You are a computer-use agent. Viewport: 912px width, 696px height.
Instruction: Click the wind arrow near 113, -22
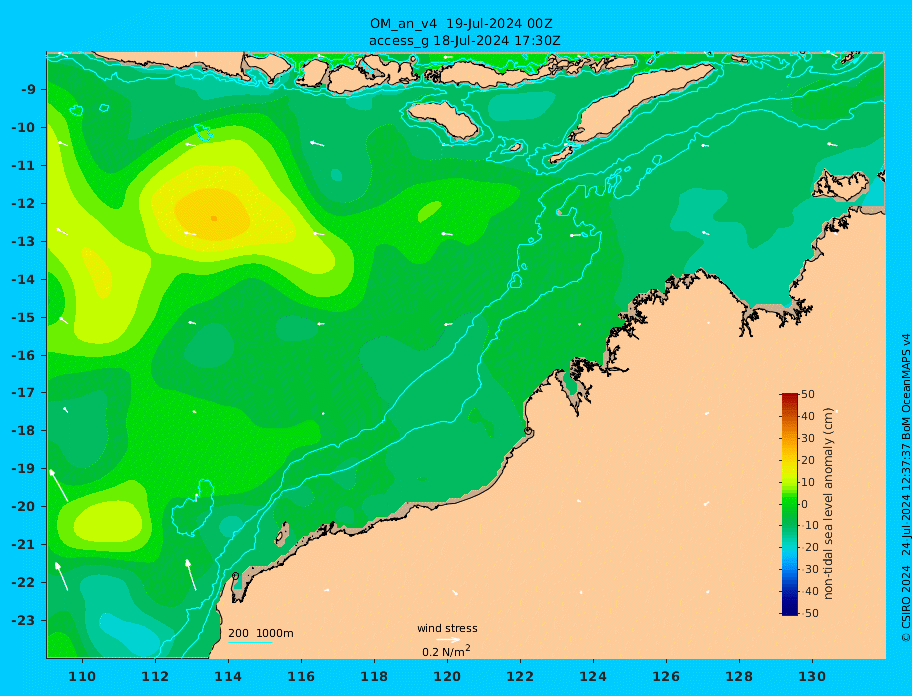tap(191, 574)
